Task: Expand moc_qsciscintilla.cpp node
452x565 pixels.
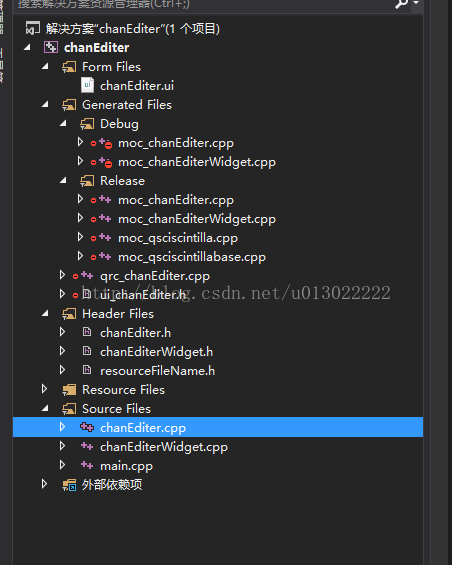Action: pos(80,237)
